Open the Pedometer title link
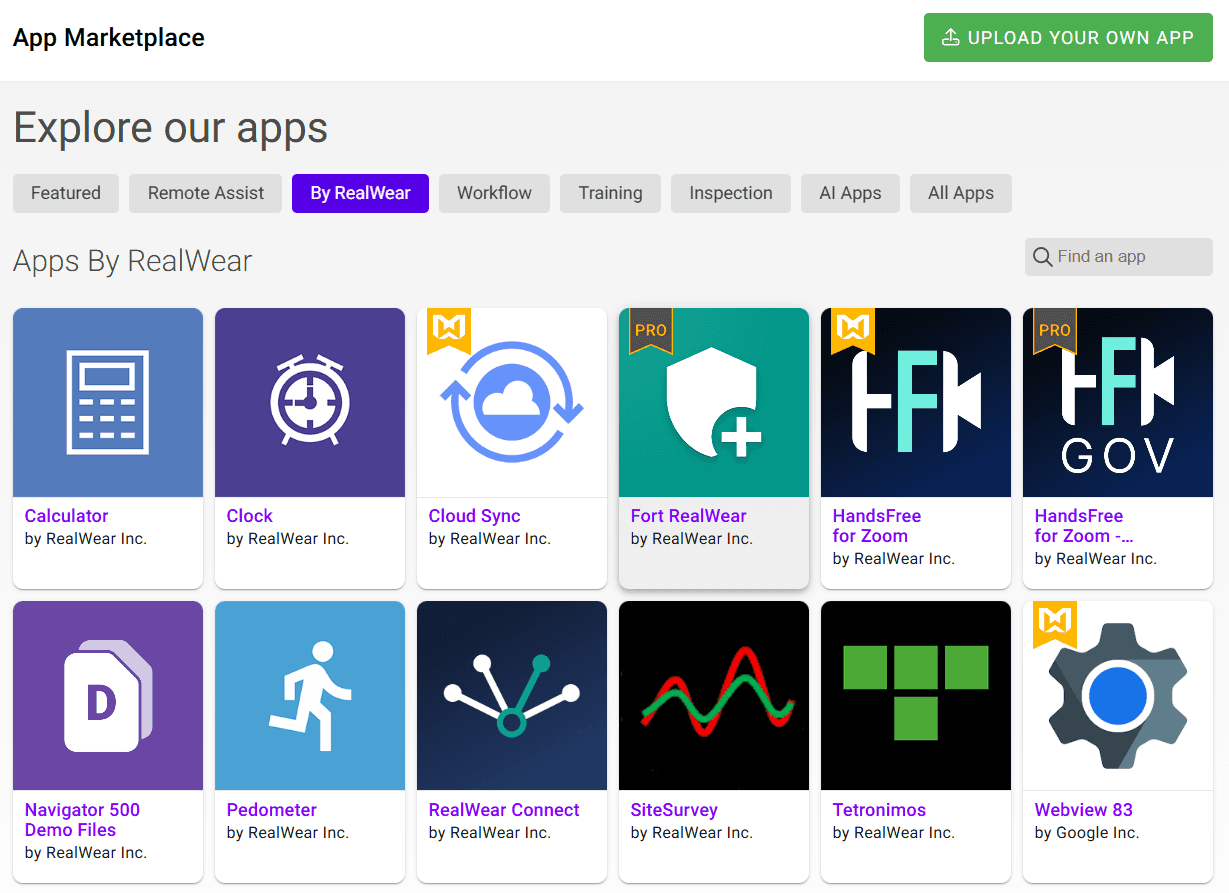The width and height of the screenshot is (1229, 893). point(271,810)
